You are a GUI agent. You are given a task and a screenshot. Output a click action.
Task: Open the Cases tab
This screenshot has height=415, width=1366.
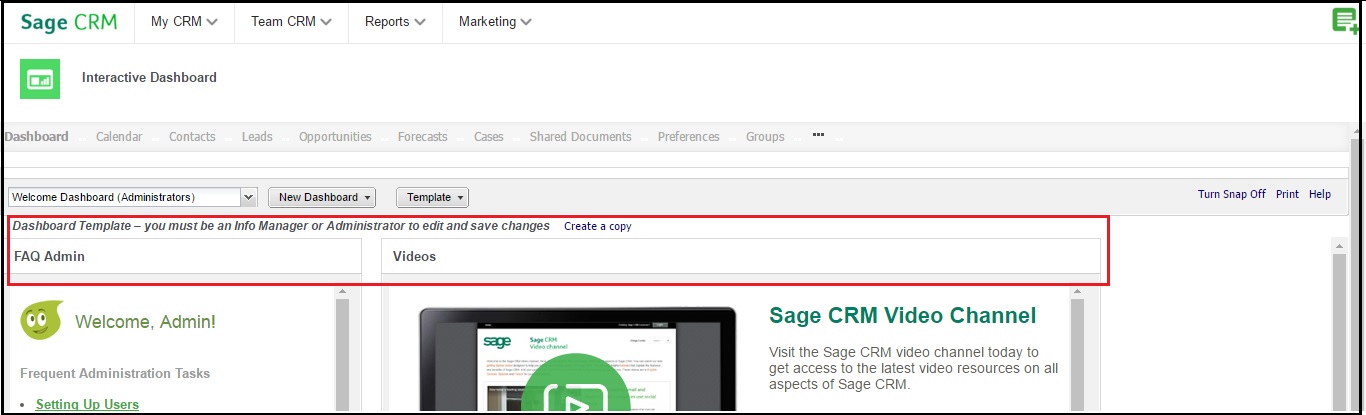click(x=489, y=137)
